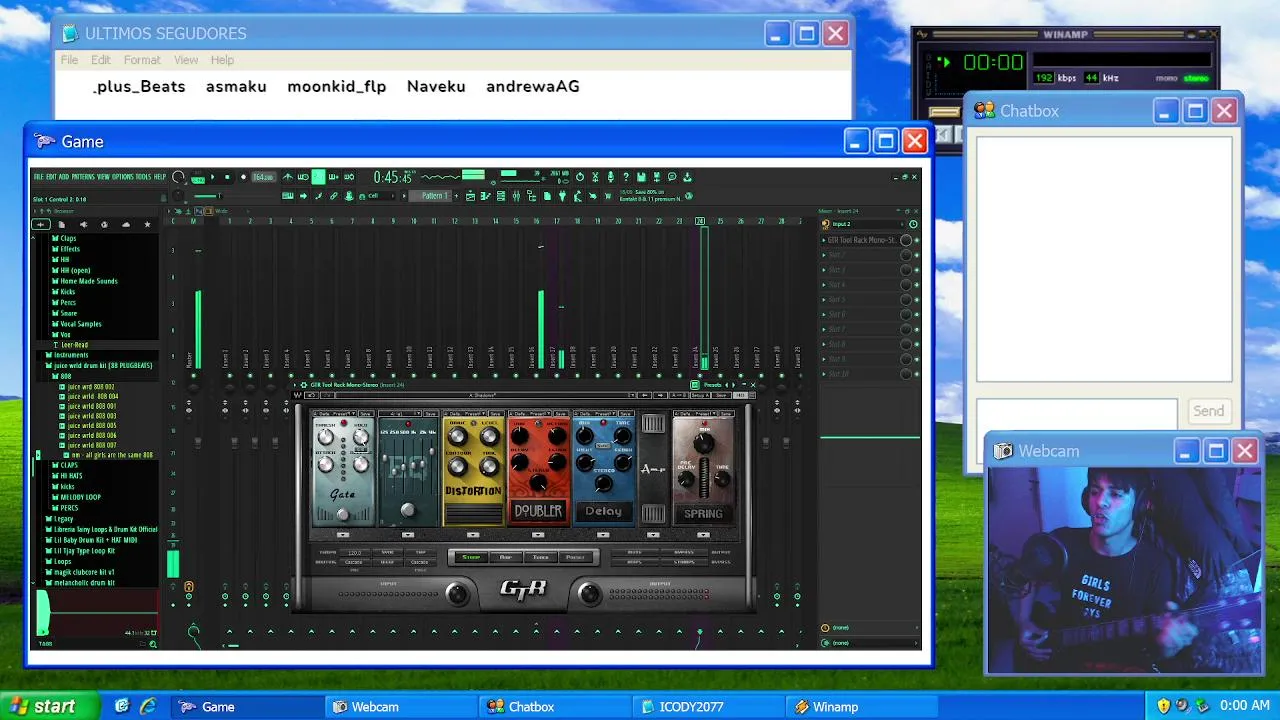Click the undo arrow in Waves toolbar
This screenshot has height=720, width=1280.
[311, 395]
